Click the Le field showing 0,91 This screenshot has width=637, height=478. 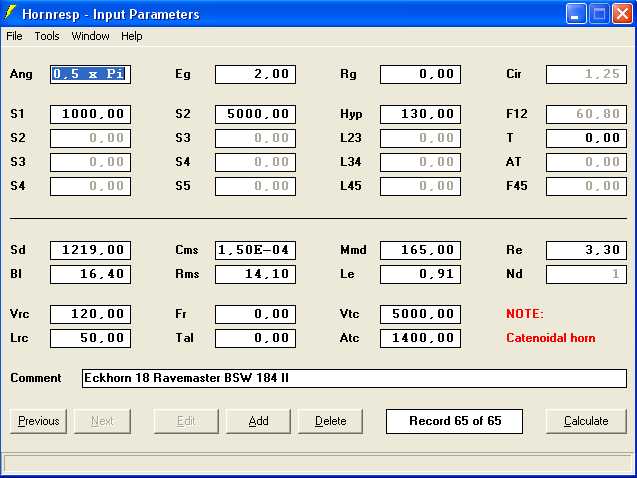tap(420, 274)
